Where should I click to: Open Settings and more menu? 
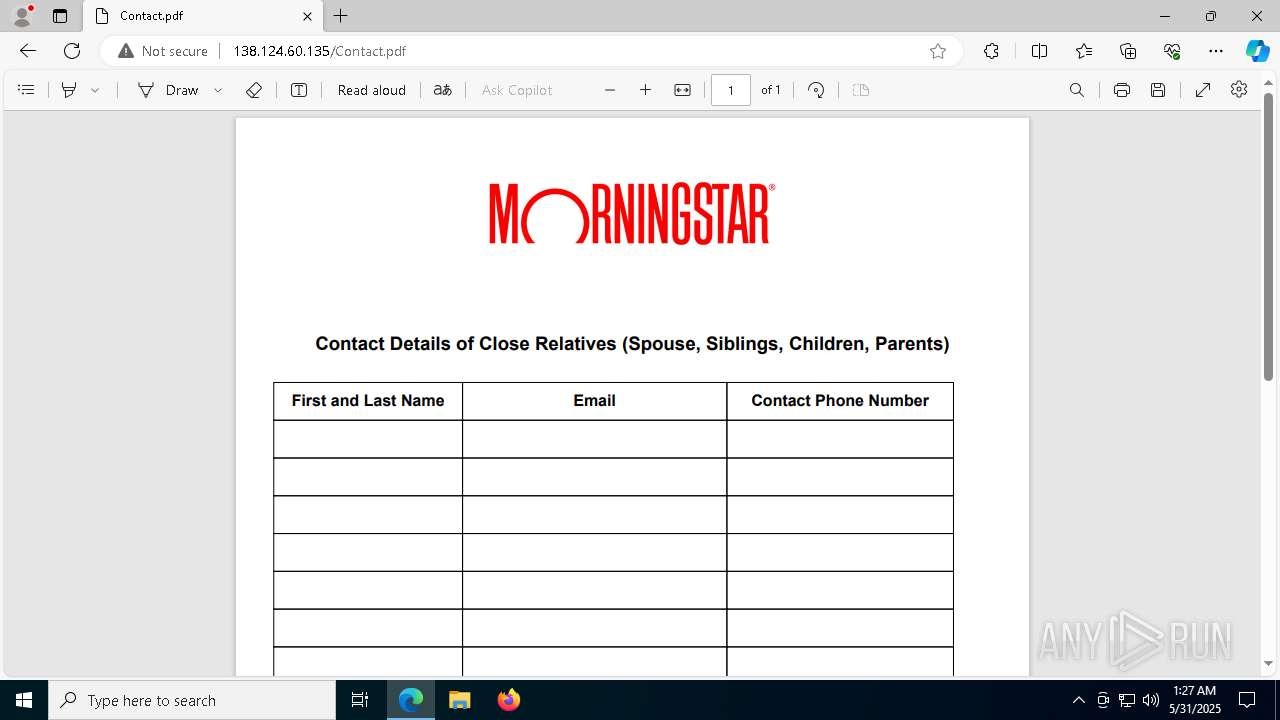click(1216, 51)
